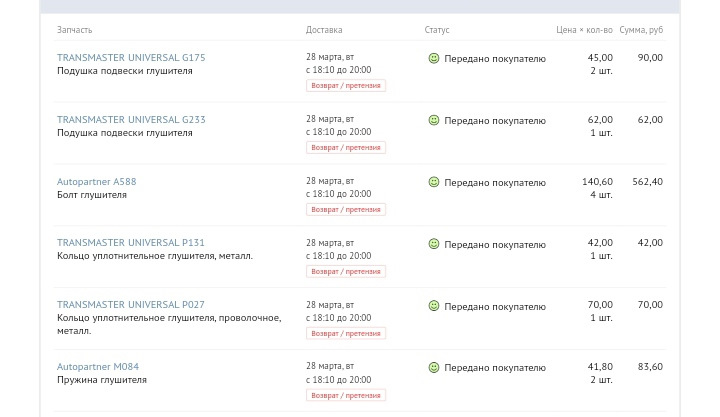This screenshot has height=417, width=720.
Task: Click Возврат / претензия for Autopartner A588
Action: point(346,209)
